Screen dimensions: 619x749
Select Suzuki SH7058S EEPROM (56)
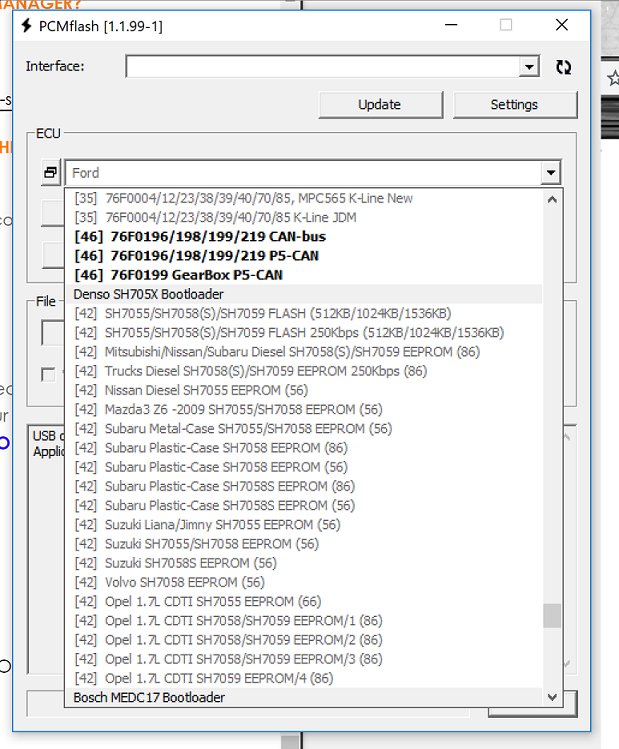pos(304,563)
